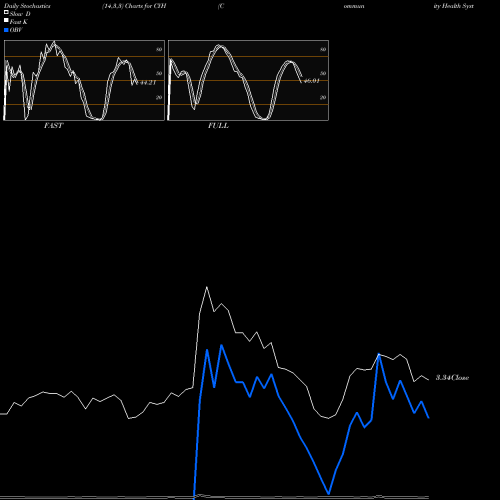Click the 80 level label in FULL chart

(323, 49)
